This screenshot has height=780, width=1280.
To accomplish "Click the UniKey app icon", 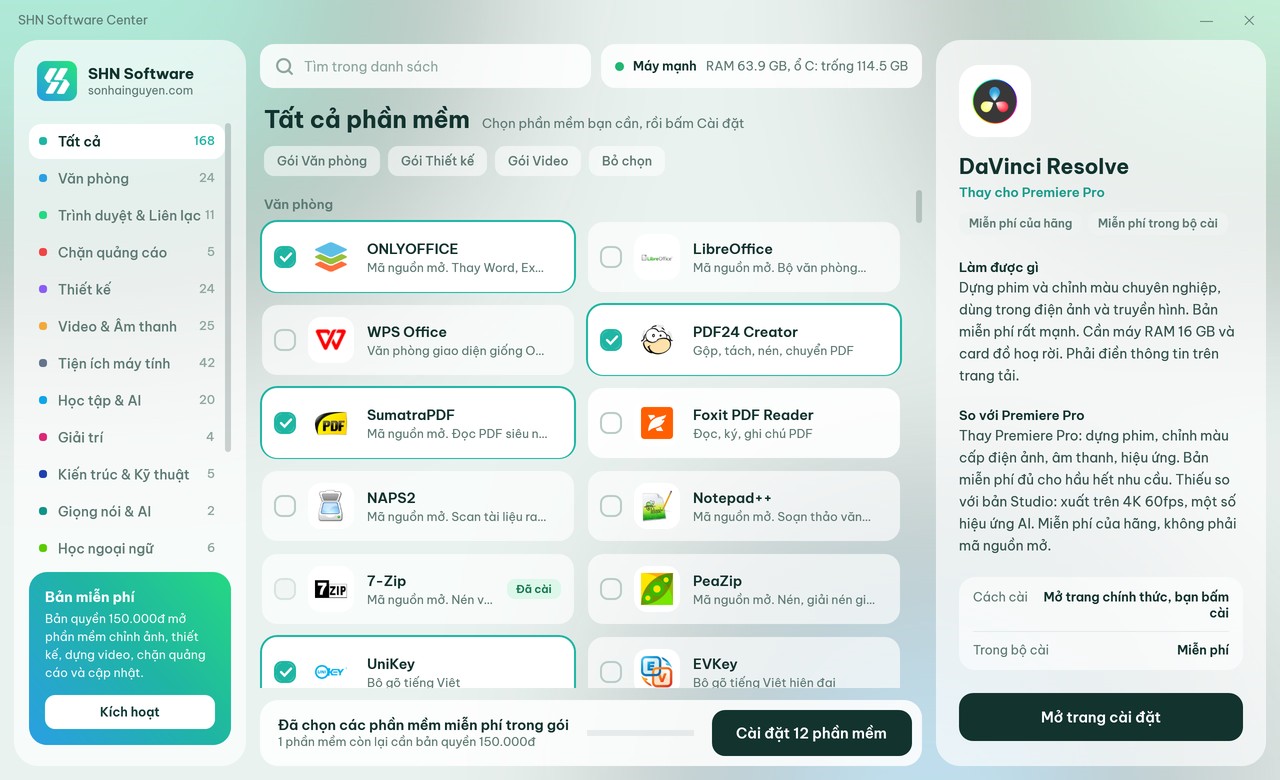I will [x=331, y=672].
